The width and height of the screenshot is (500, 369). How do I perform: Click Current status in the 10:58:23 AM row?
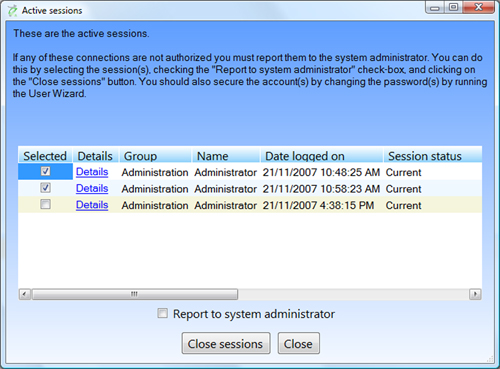(403, 189)
